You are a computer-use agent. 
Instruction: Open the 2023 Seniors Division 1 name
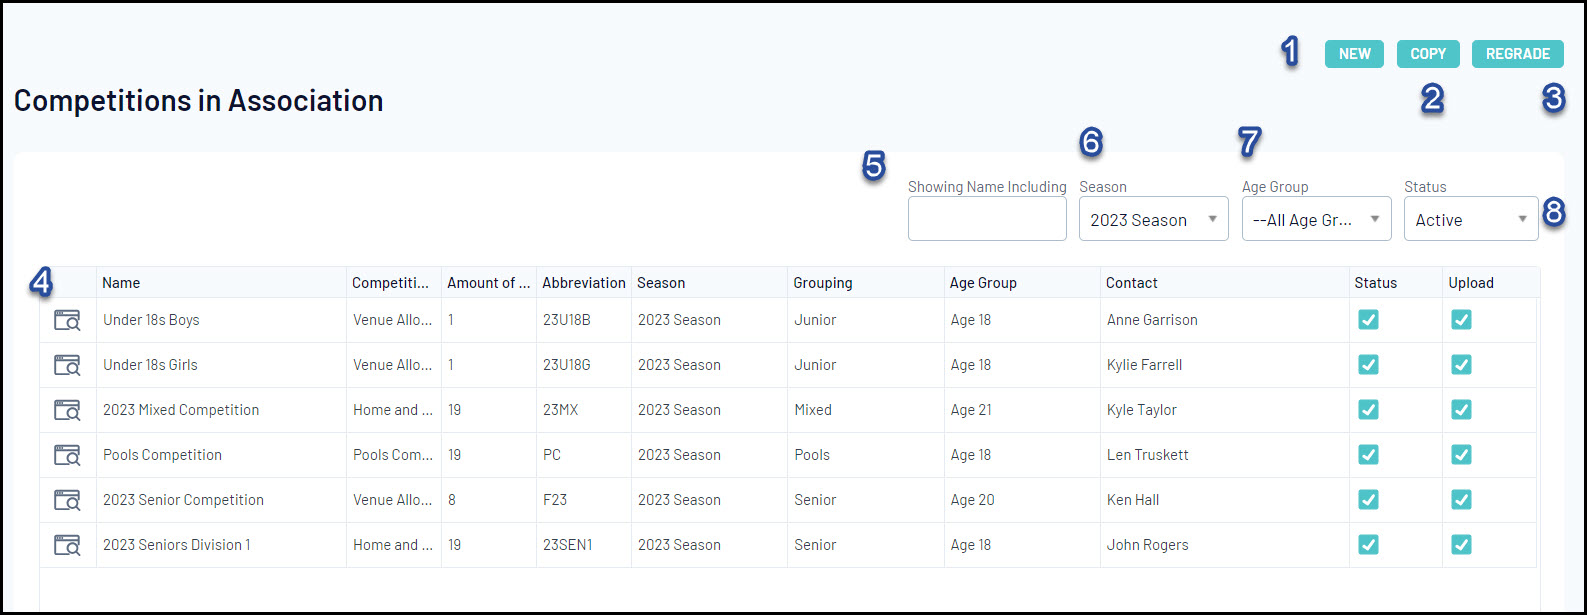point(176,545)
